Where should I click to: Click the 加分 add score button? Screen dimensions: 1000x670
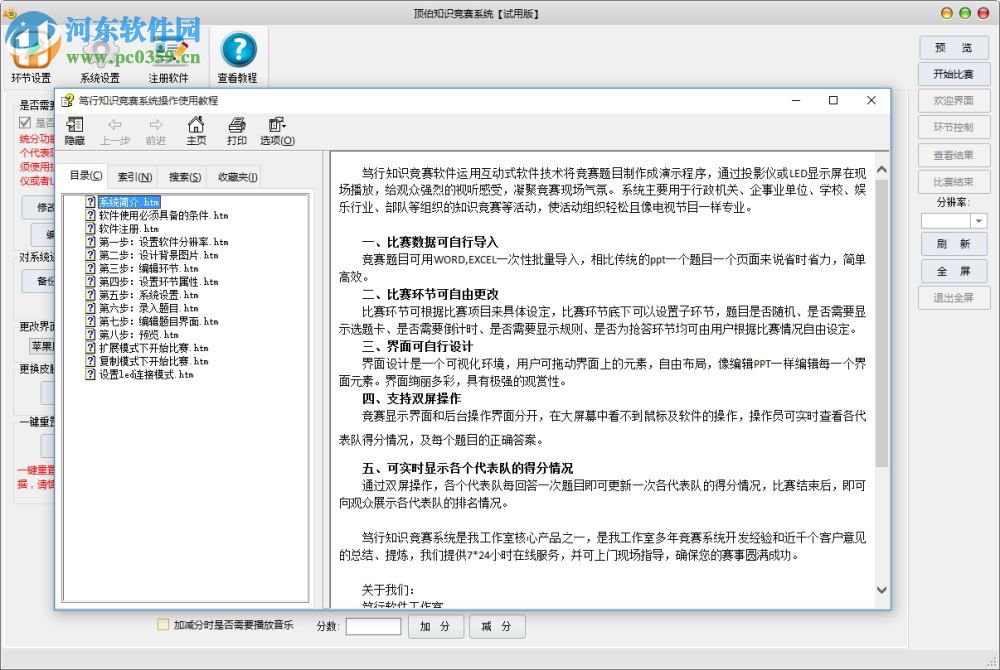(435, 626)
